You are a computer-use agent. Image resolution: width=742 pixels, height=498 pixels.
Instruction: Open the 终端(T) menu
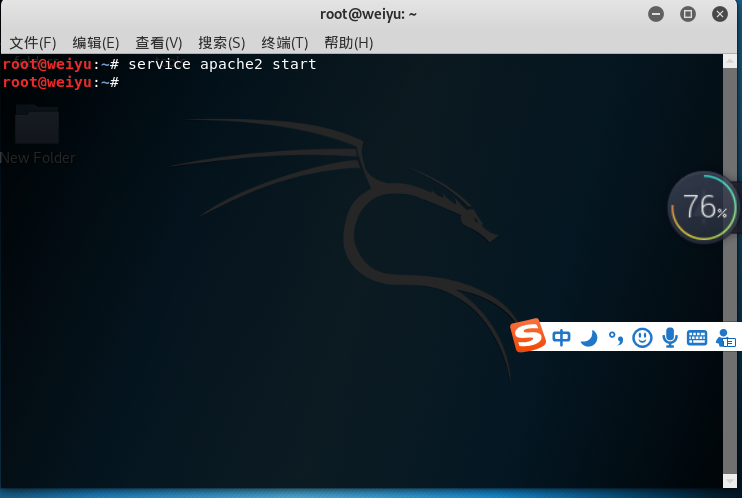(284, 43)
